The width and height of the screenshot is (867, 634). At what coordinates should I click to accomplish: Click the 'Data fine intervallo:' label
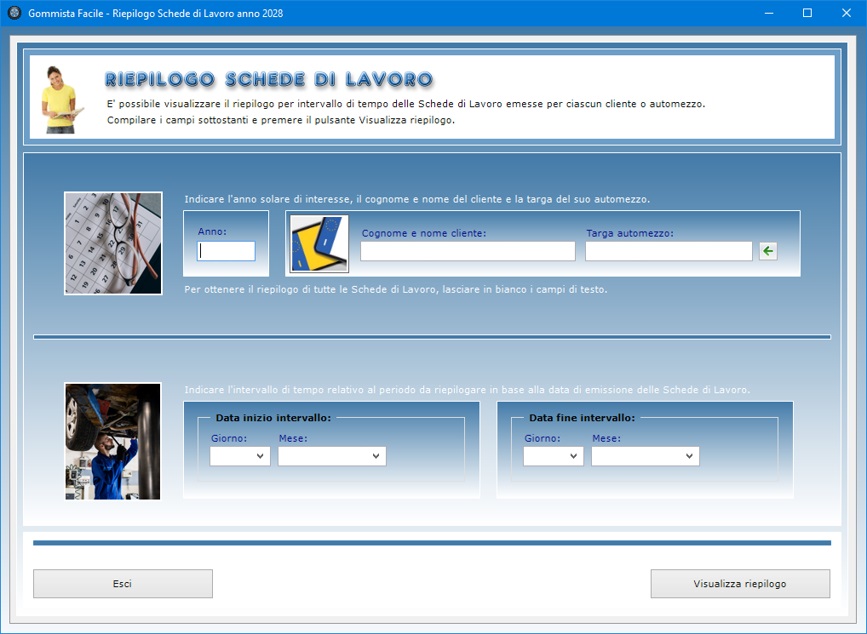pos(582,418)
